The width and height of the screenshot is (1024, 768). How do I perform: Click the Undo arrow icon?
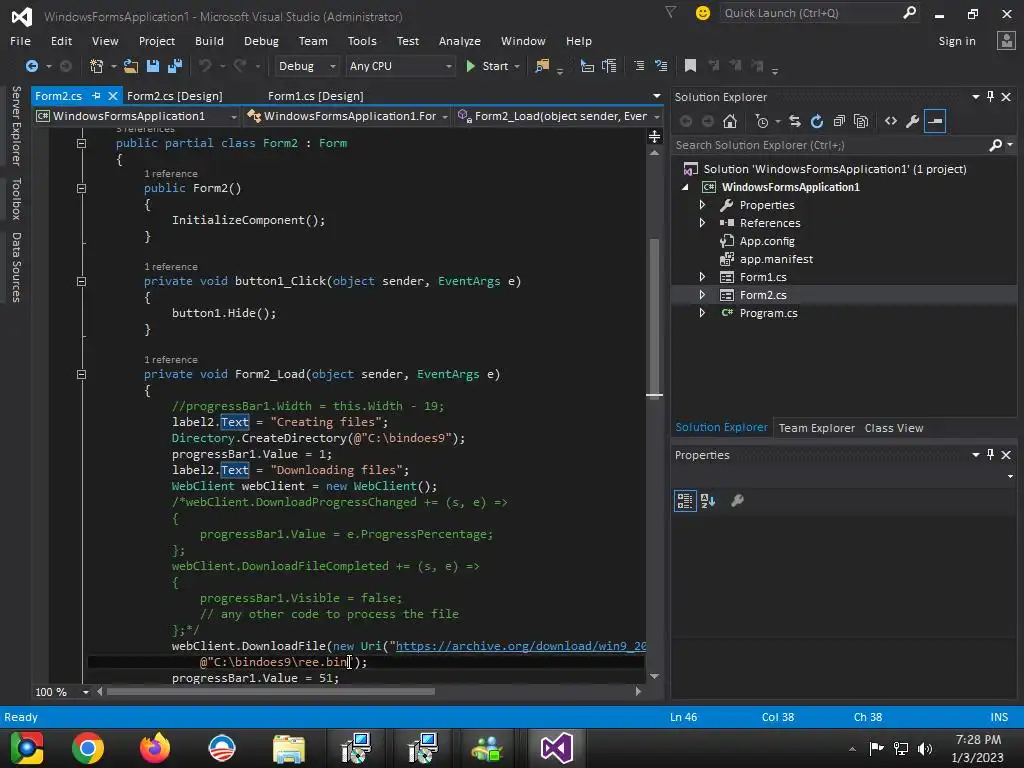pos(205,66)
